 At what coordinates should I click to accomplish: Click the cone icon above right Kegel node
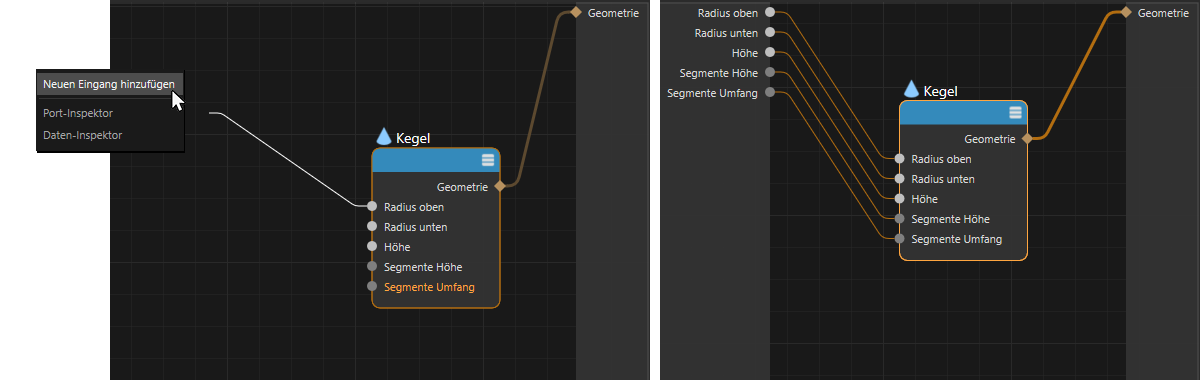[x=911, y=90]
